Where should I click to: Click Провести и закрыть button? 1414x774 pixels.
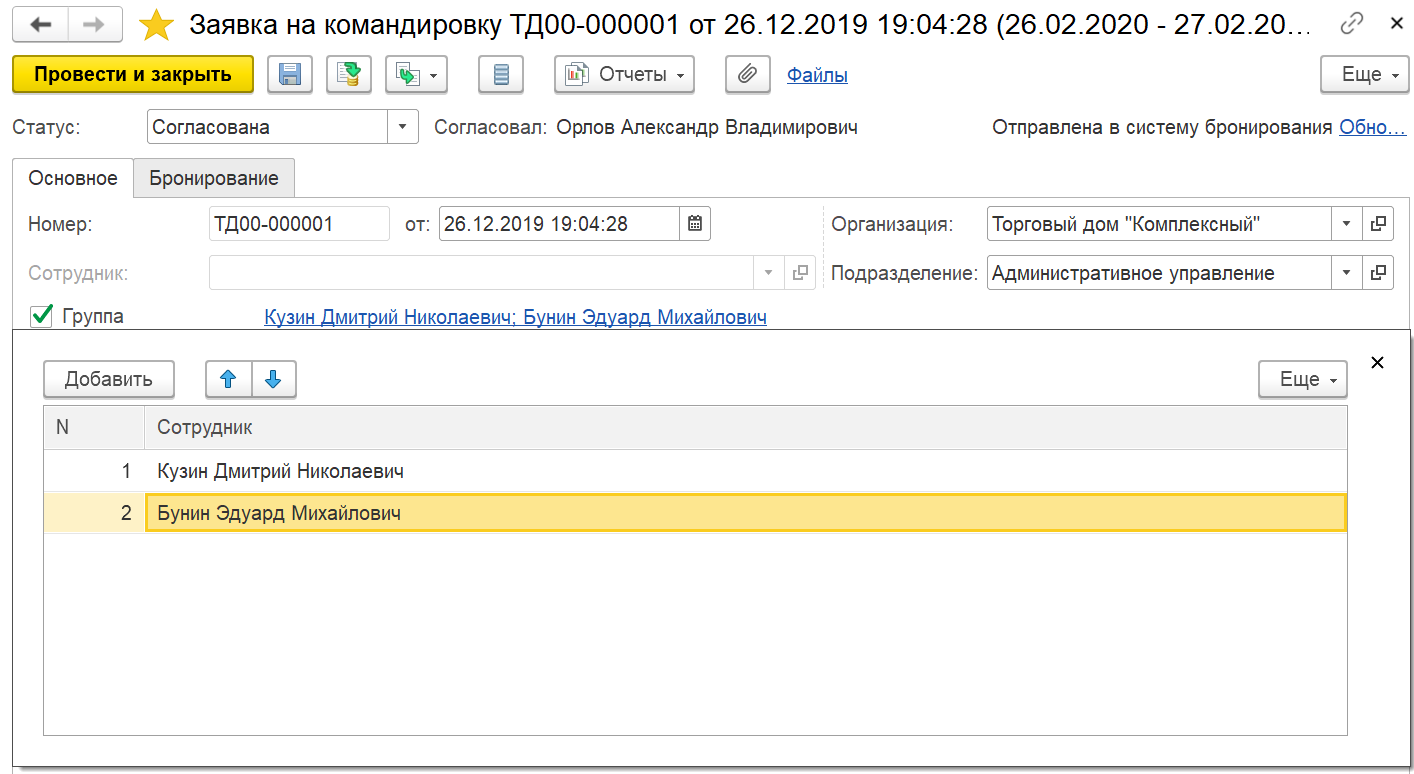(x=133, y=74)
